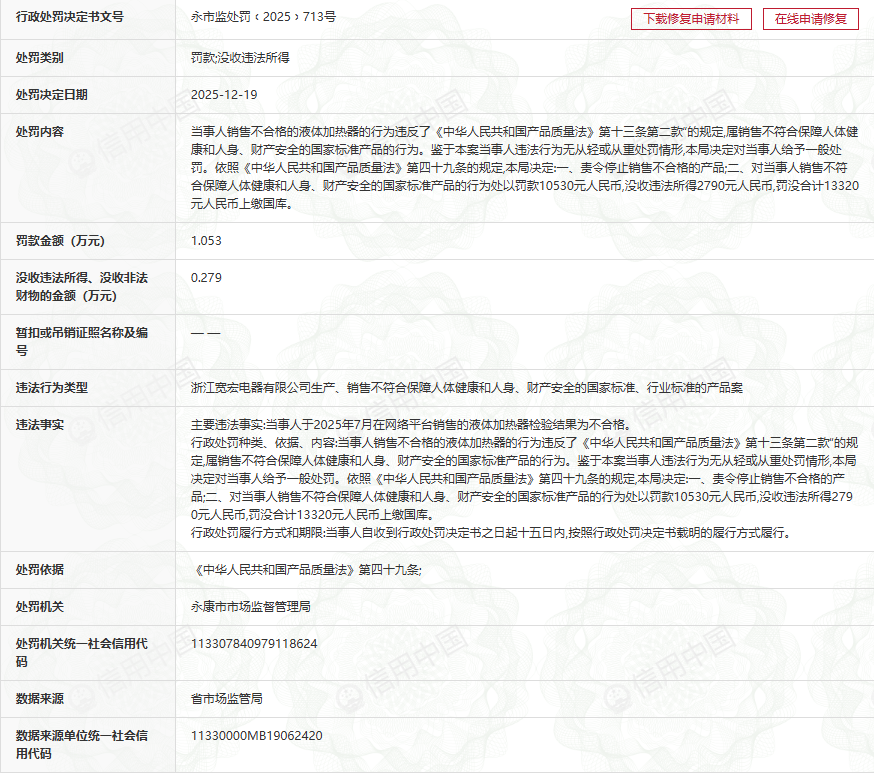Click the 处罚决定日期 label
Image resolution: width=874 pixels, height=773 pixels.
coord(52,95)
